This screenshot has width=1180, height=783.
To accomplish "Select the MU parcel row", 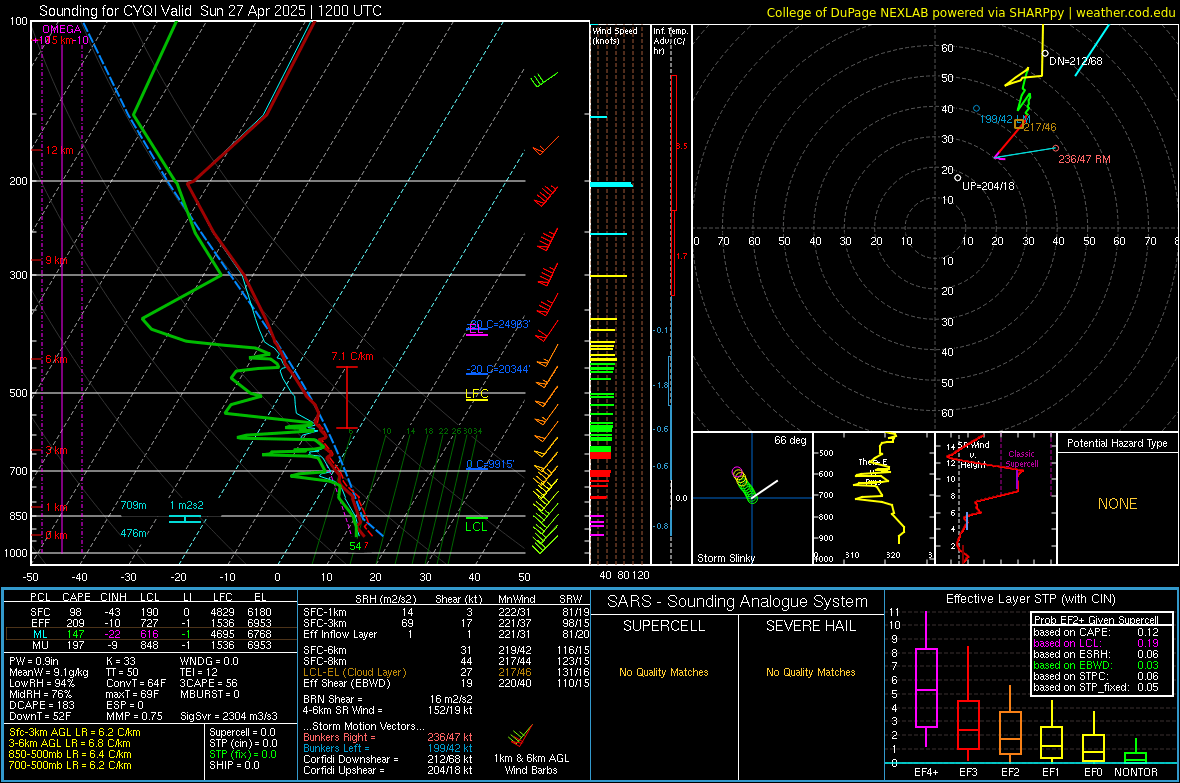I will 151,645.
